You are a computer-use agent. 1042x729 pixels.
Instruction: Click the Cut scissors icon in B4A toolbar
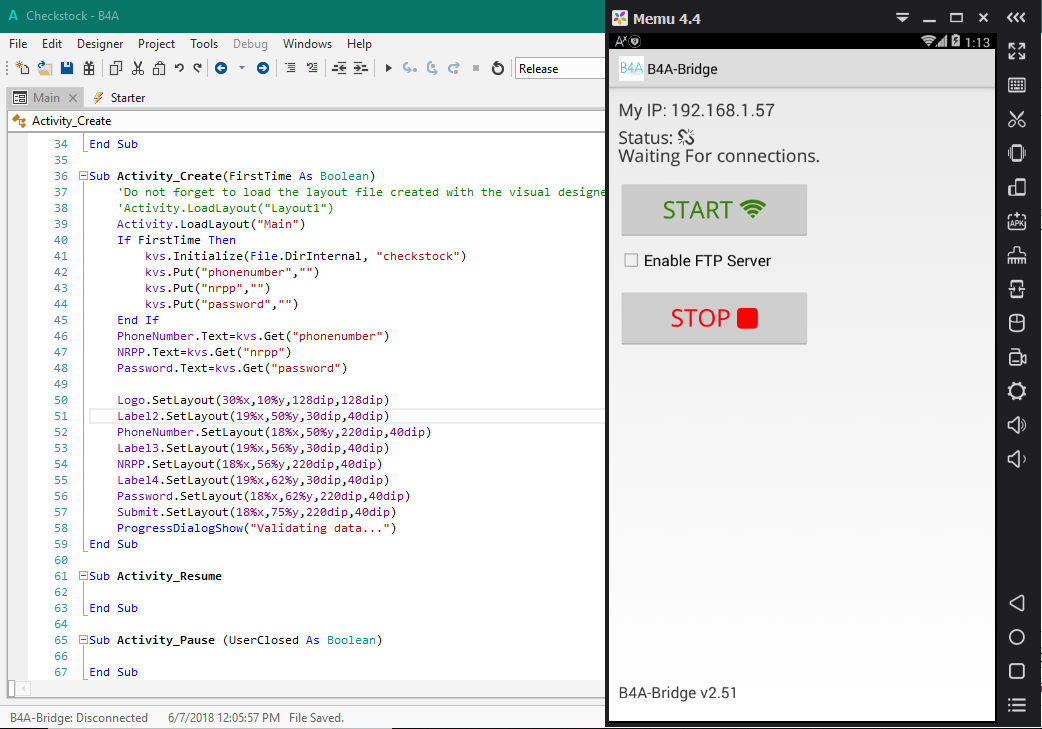point(138,68)
